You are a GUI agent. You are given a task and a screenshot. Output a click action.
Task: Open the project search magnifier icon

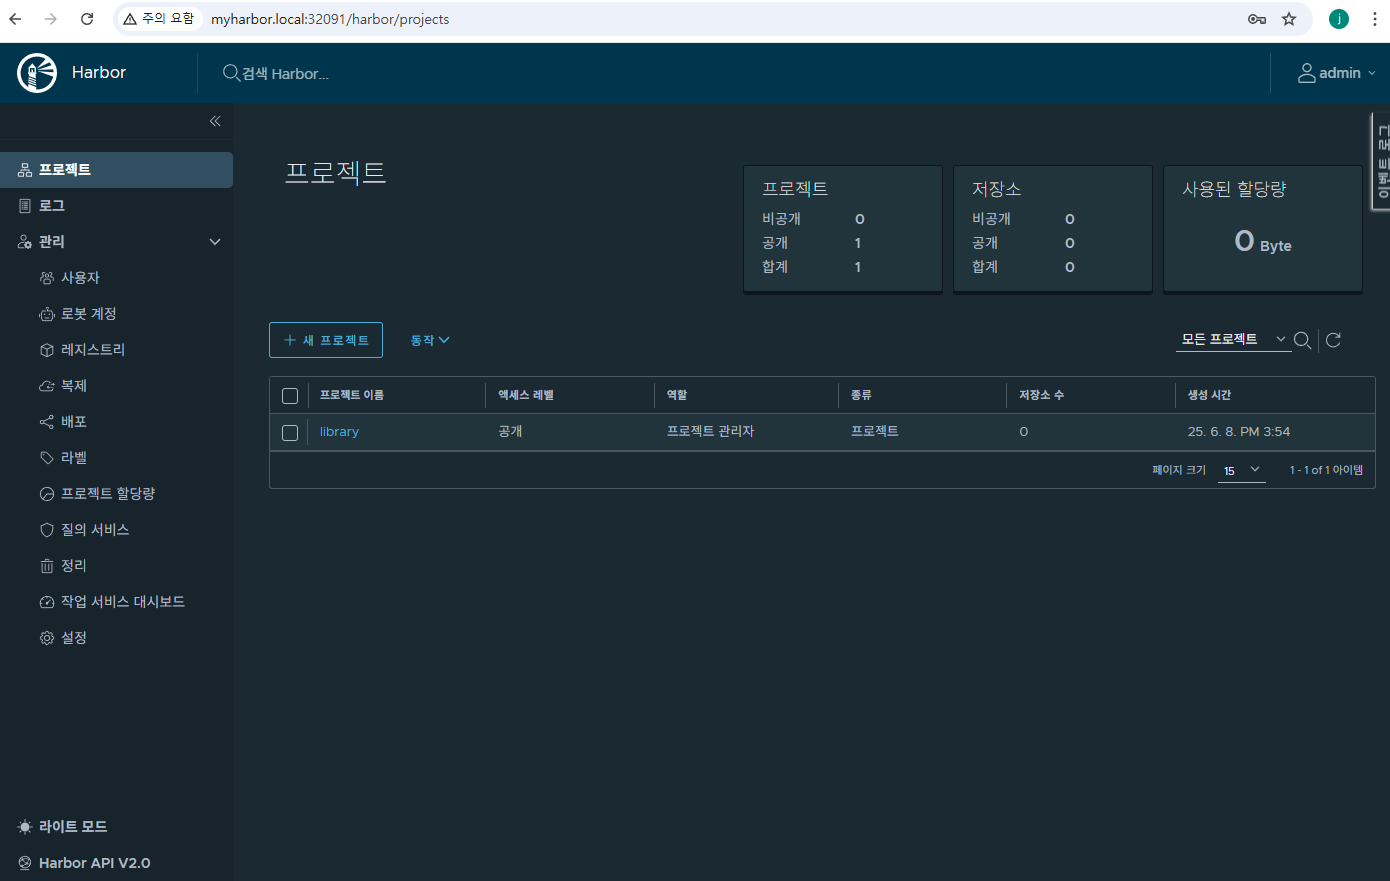[x=1302, y=340]
